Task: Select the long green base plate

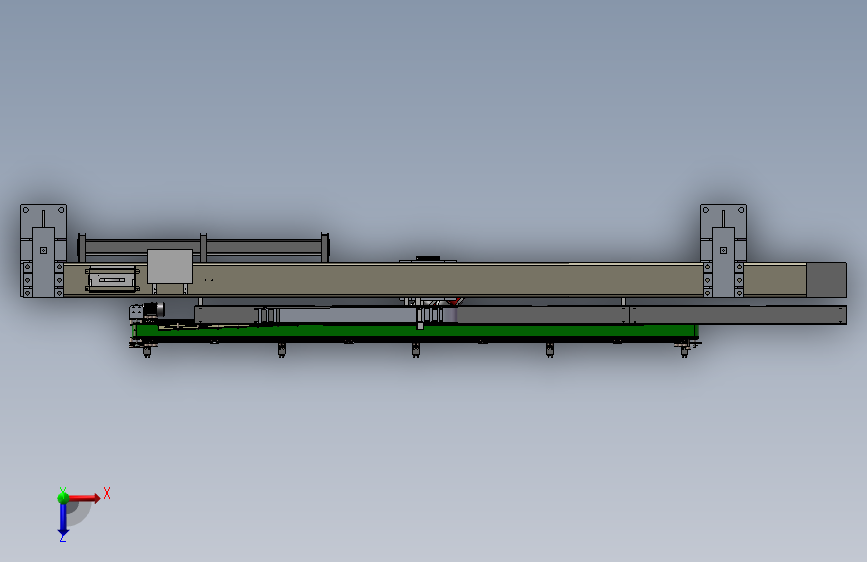Action: pyautogui.click(x=415, y=331)
